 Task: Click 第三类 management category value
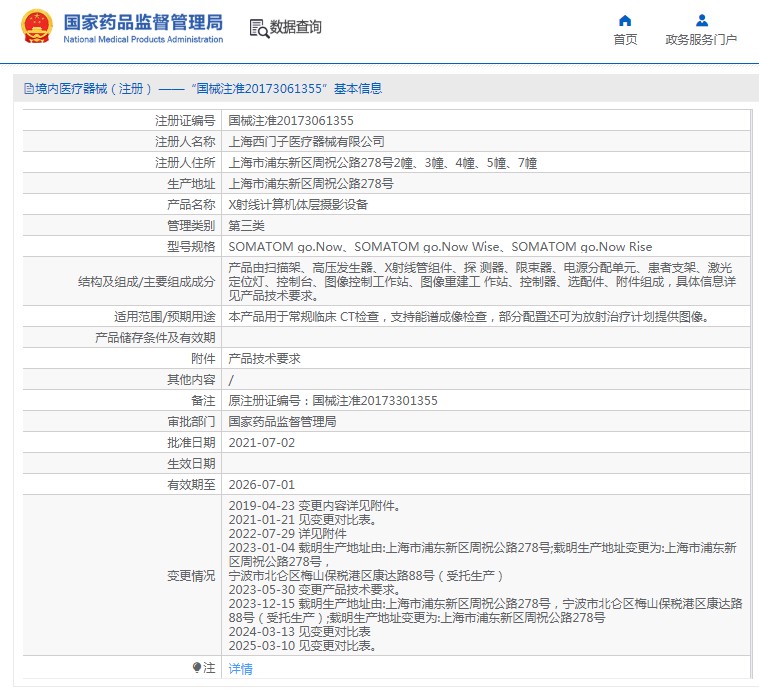pos(246,226)
